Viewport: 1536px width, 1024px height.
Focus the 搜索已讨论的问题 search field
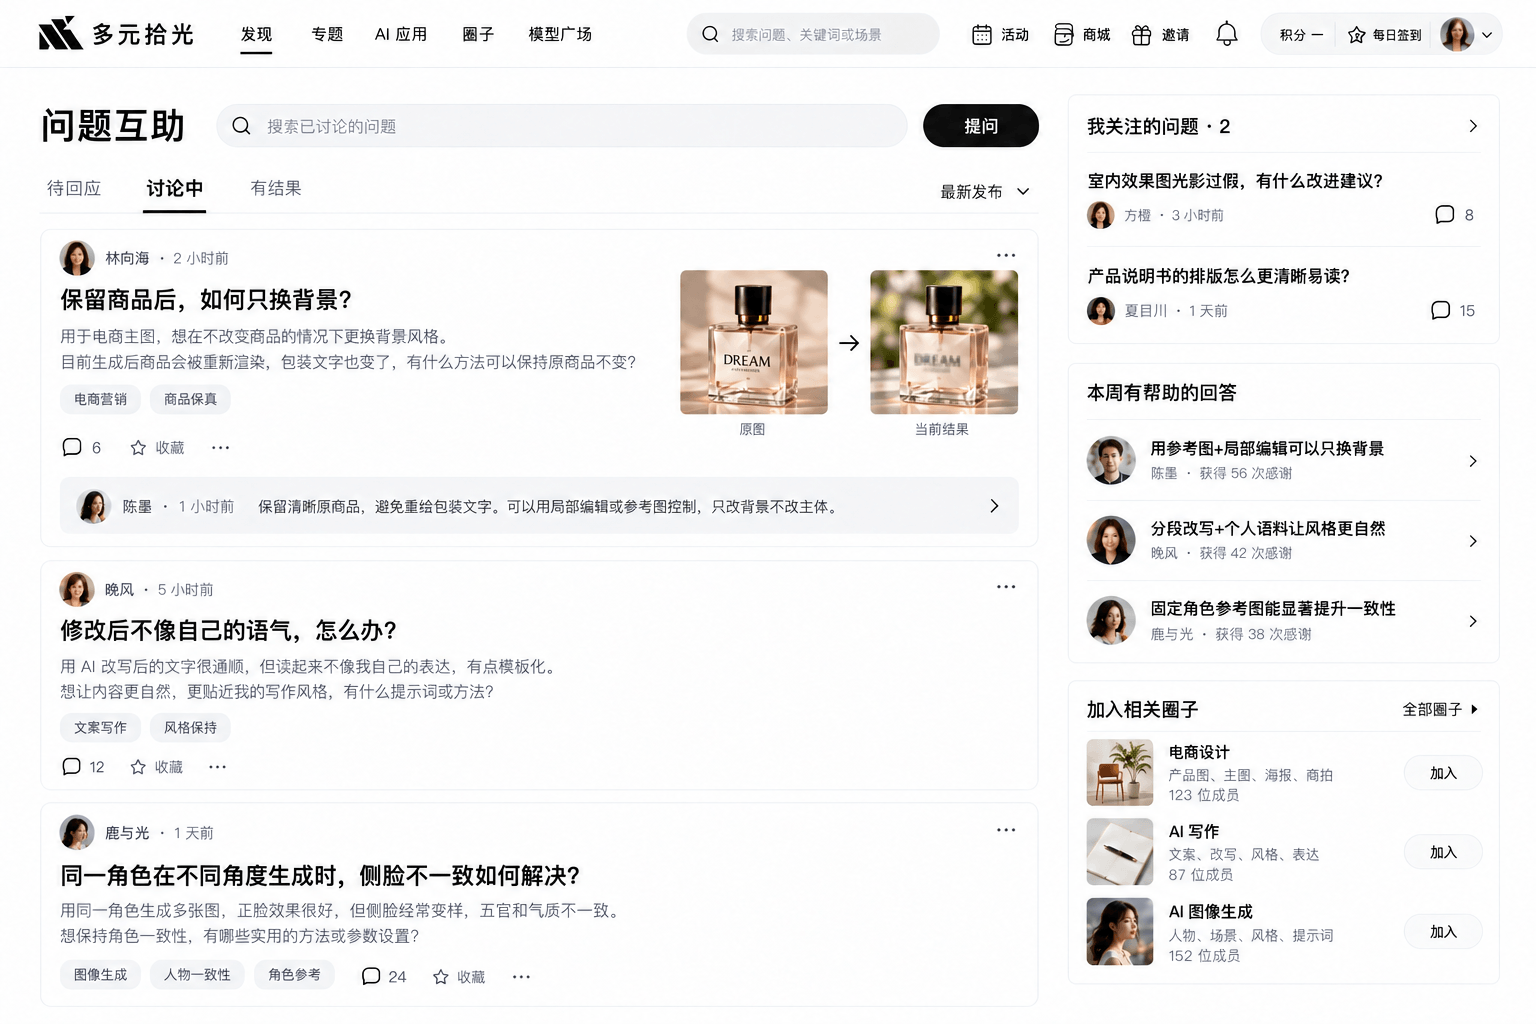point(562,126)
